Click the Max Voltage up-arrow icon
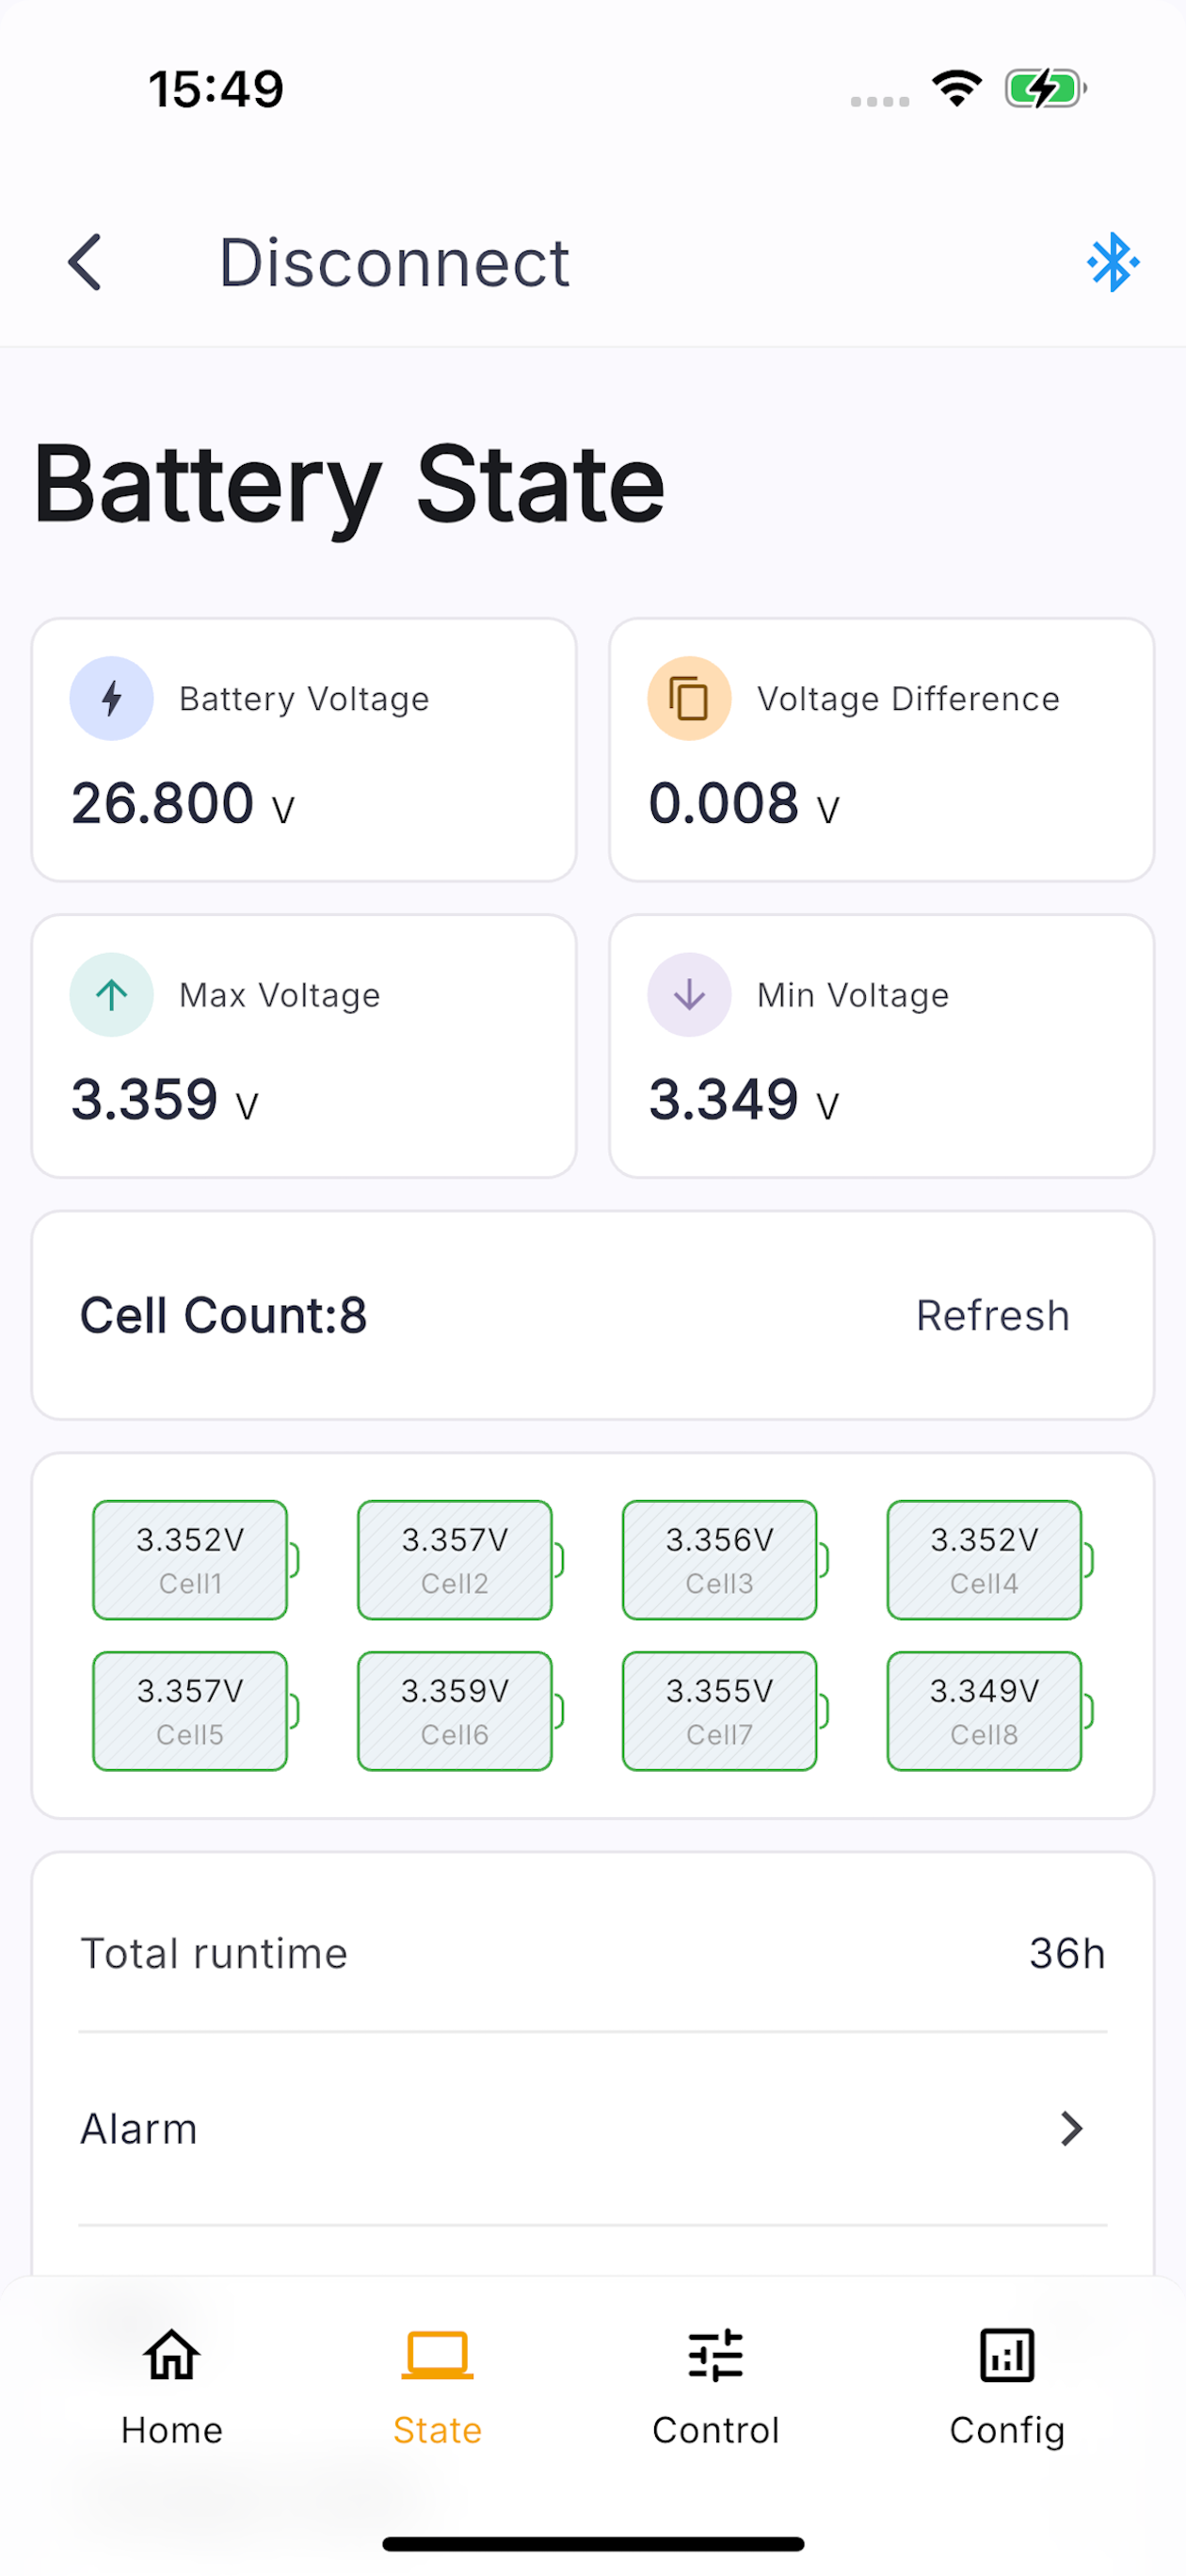This screenshot has height=2576, width=1186. pyautogui.click(x=111, y=994)
